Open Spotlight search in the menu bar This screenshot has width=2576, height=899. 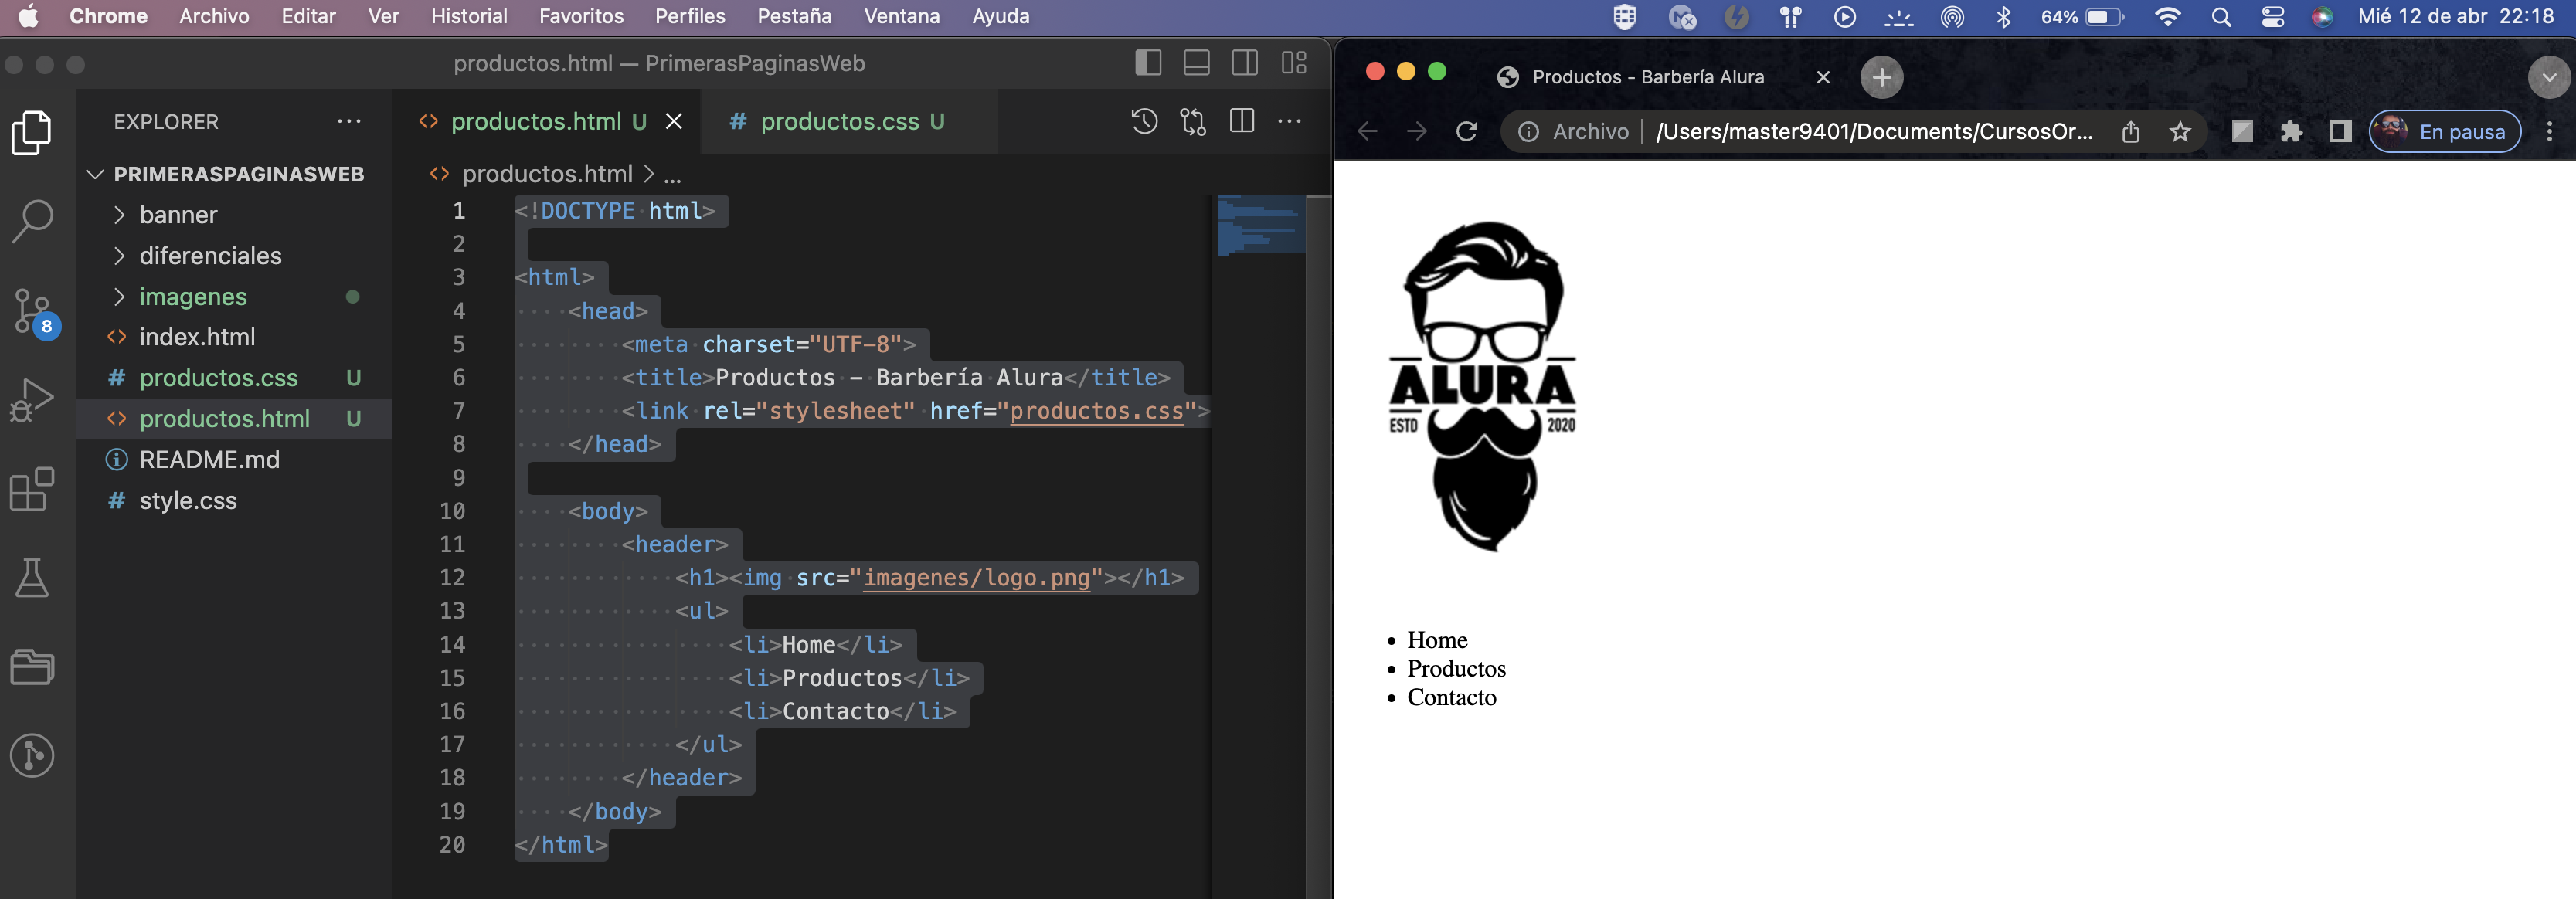[x=2221, y=16]
